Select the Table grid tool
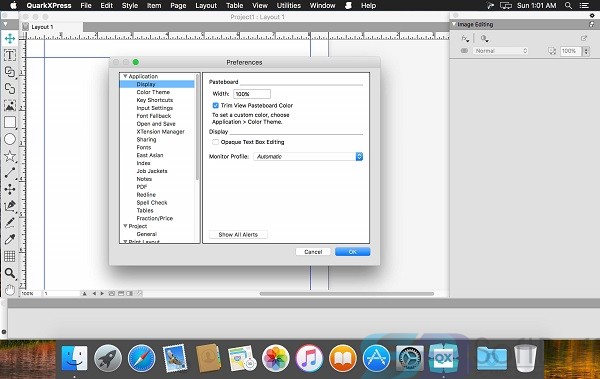600x379 pixels. (10, 256)
